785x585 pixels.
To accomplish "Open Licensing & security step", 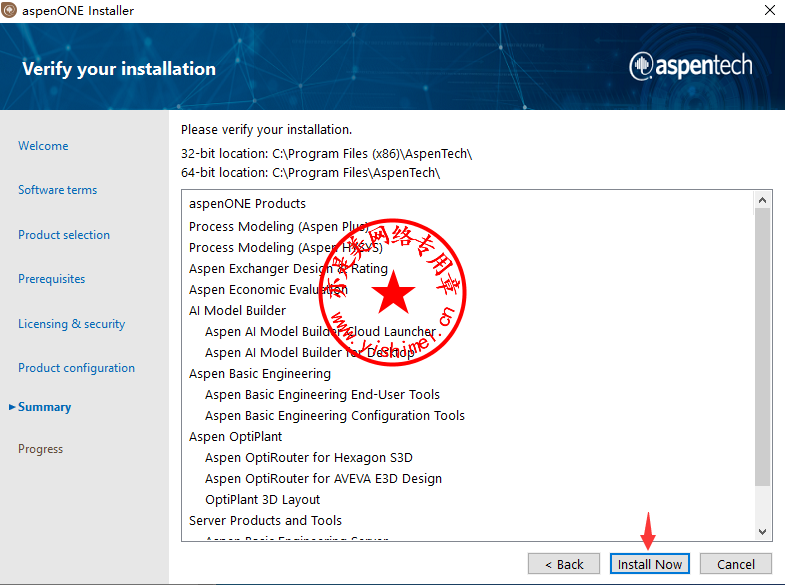I will coord(72,324).
